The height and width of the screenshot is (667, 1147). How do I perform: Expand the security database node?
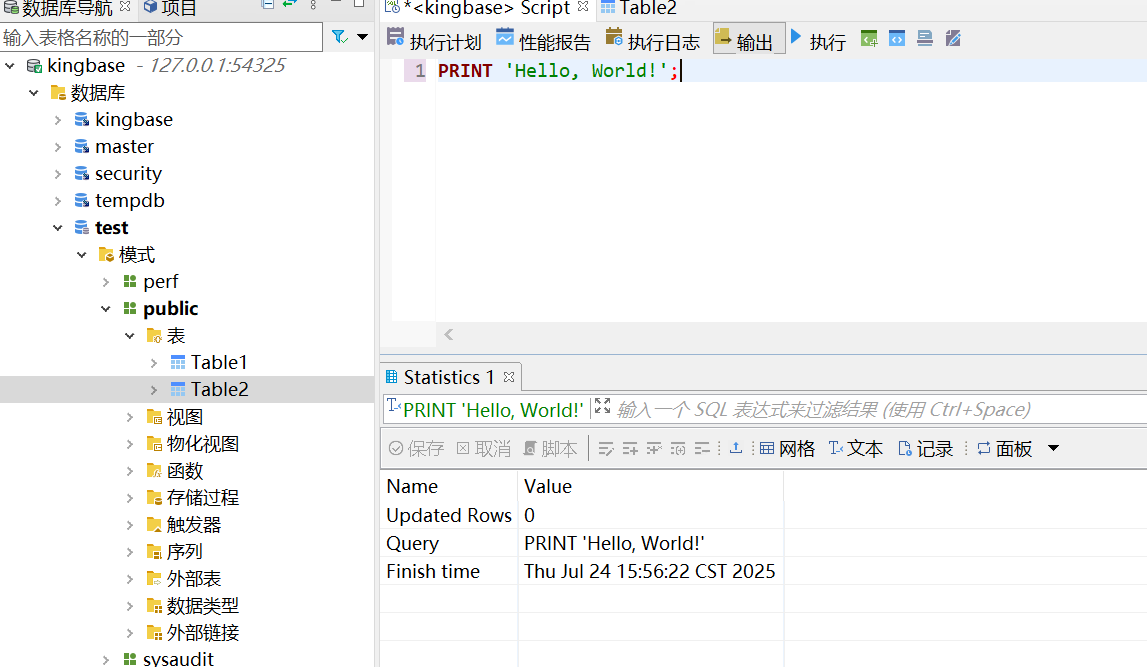pyautogui.click(x=58, y=174)
